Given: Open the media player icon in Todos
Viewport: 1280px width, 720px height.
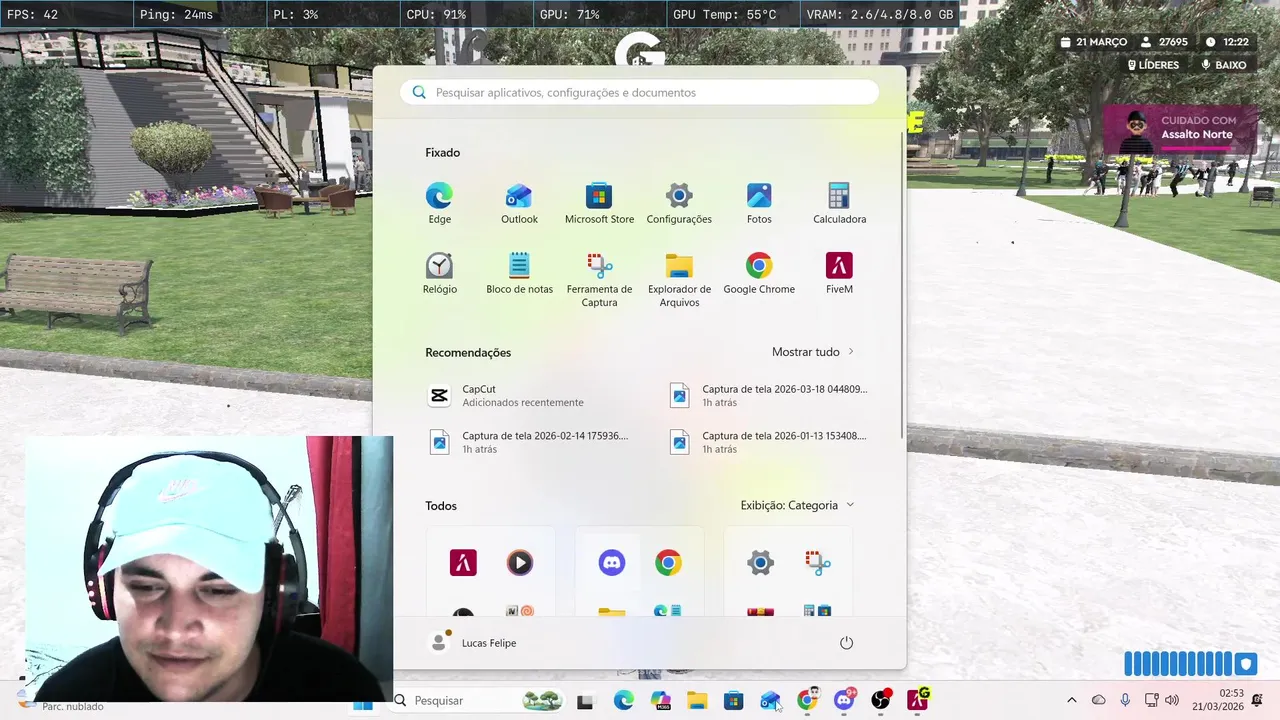Looking at the screenshot, I should [519, 563].
